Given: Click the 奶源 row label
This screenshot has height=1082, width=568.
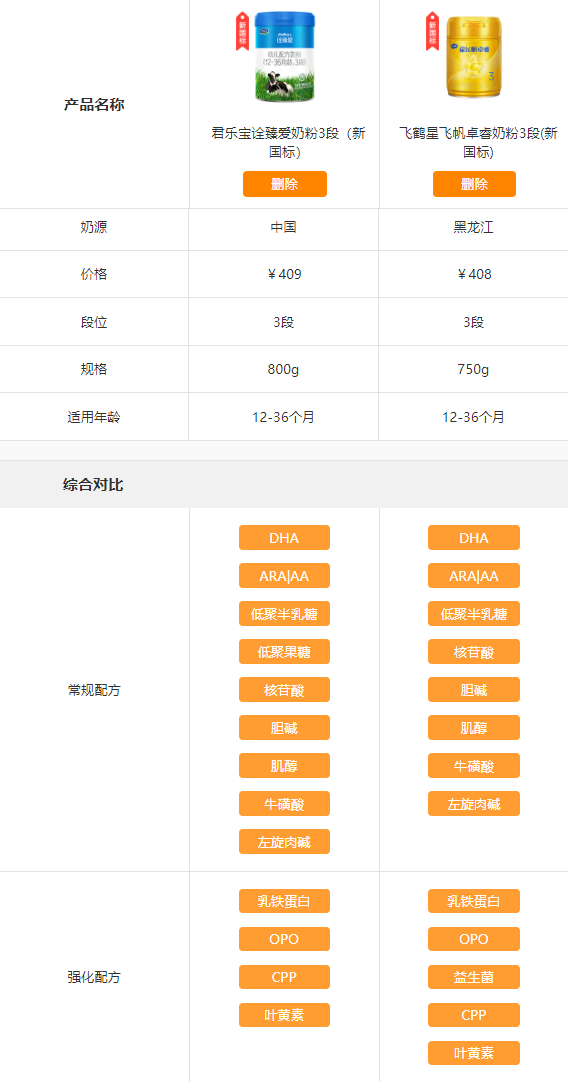Looking at the screenshot, I should point(94,227).
